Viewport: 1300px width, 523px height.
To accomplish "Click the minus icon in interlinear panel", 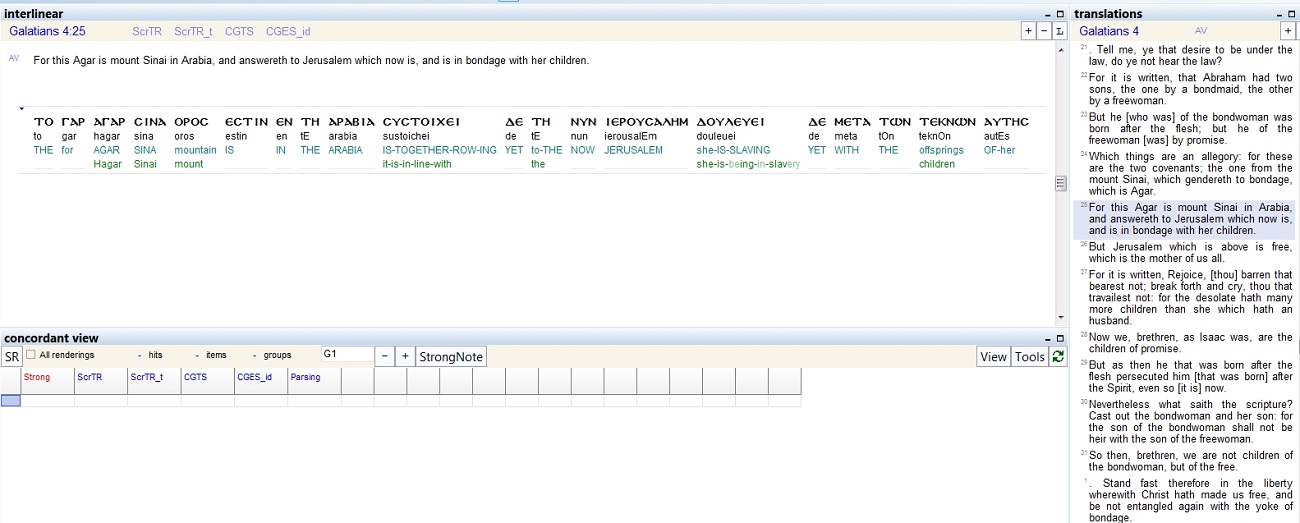I will (1043, 31).
